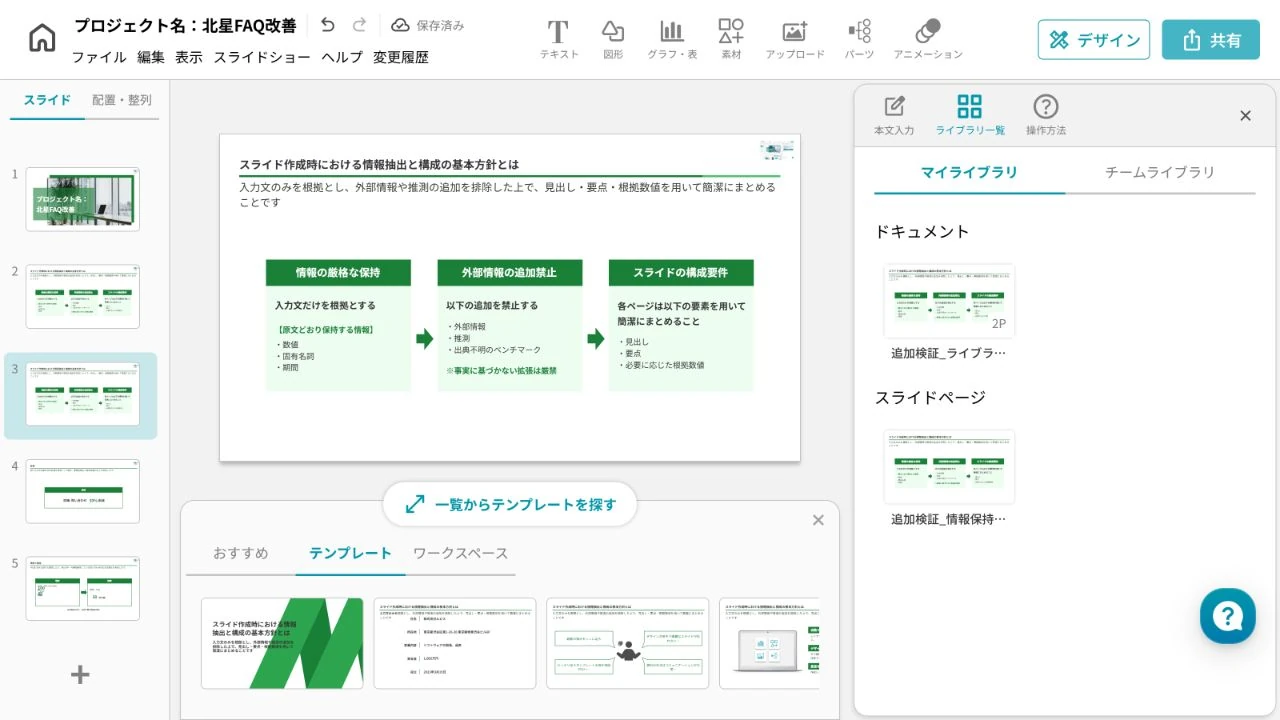The height and width of the screenshot is (720, 1280).
Task: Click the second green arrow on slide
Action: pos(596,338)
